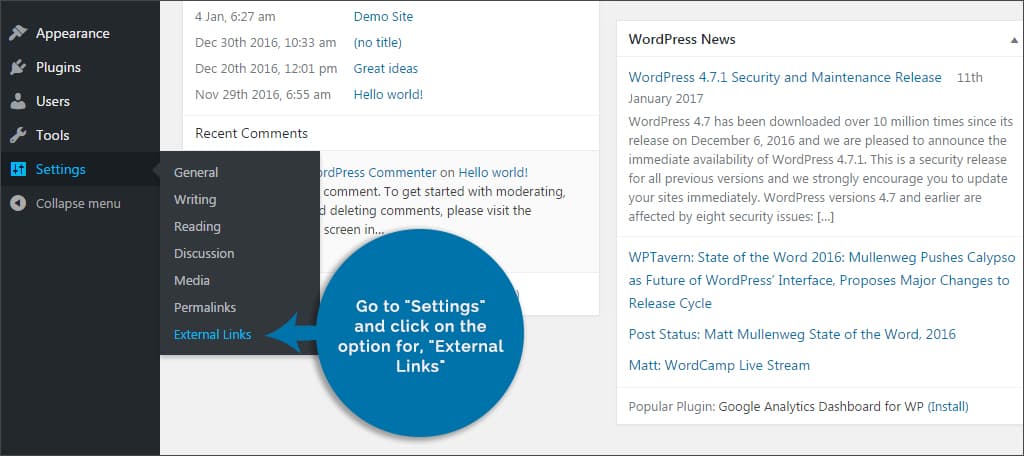
Task: Click the Settings sliders icon
Action: coord(18,169)
